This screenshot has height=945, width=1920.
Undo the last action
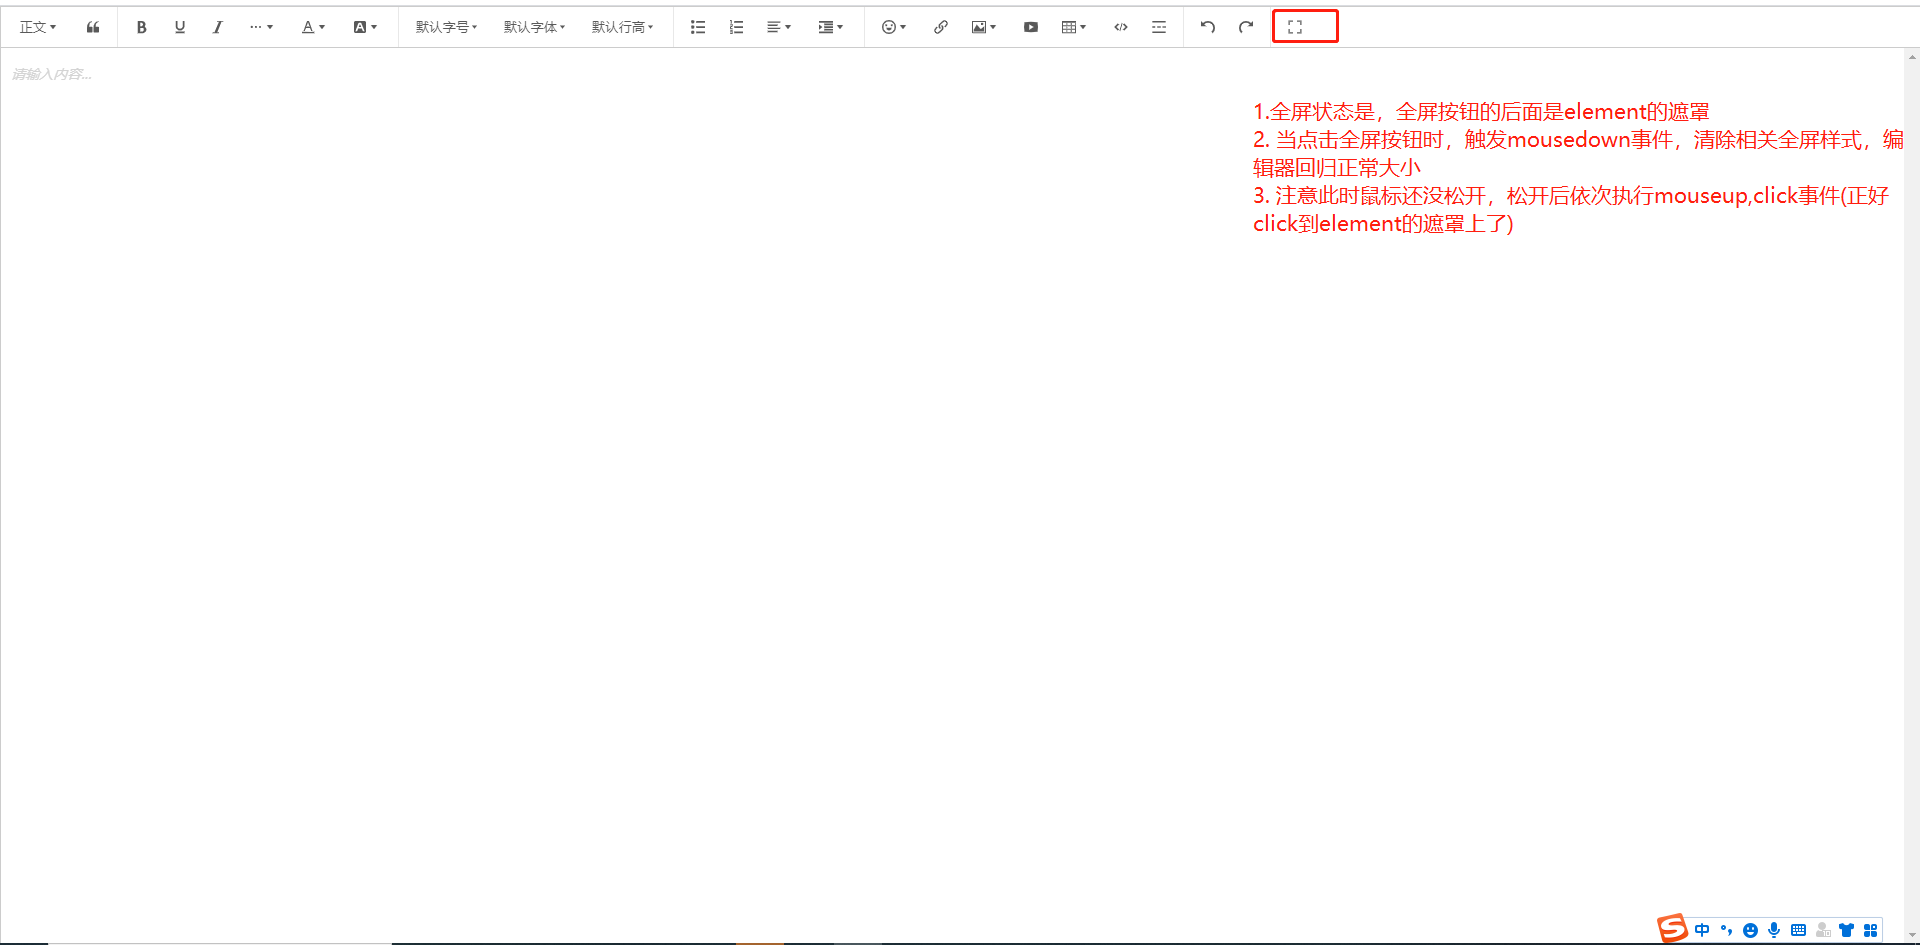1207,27
